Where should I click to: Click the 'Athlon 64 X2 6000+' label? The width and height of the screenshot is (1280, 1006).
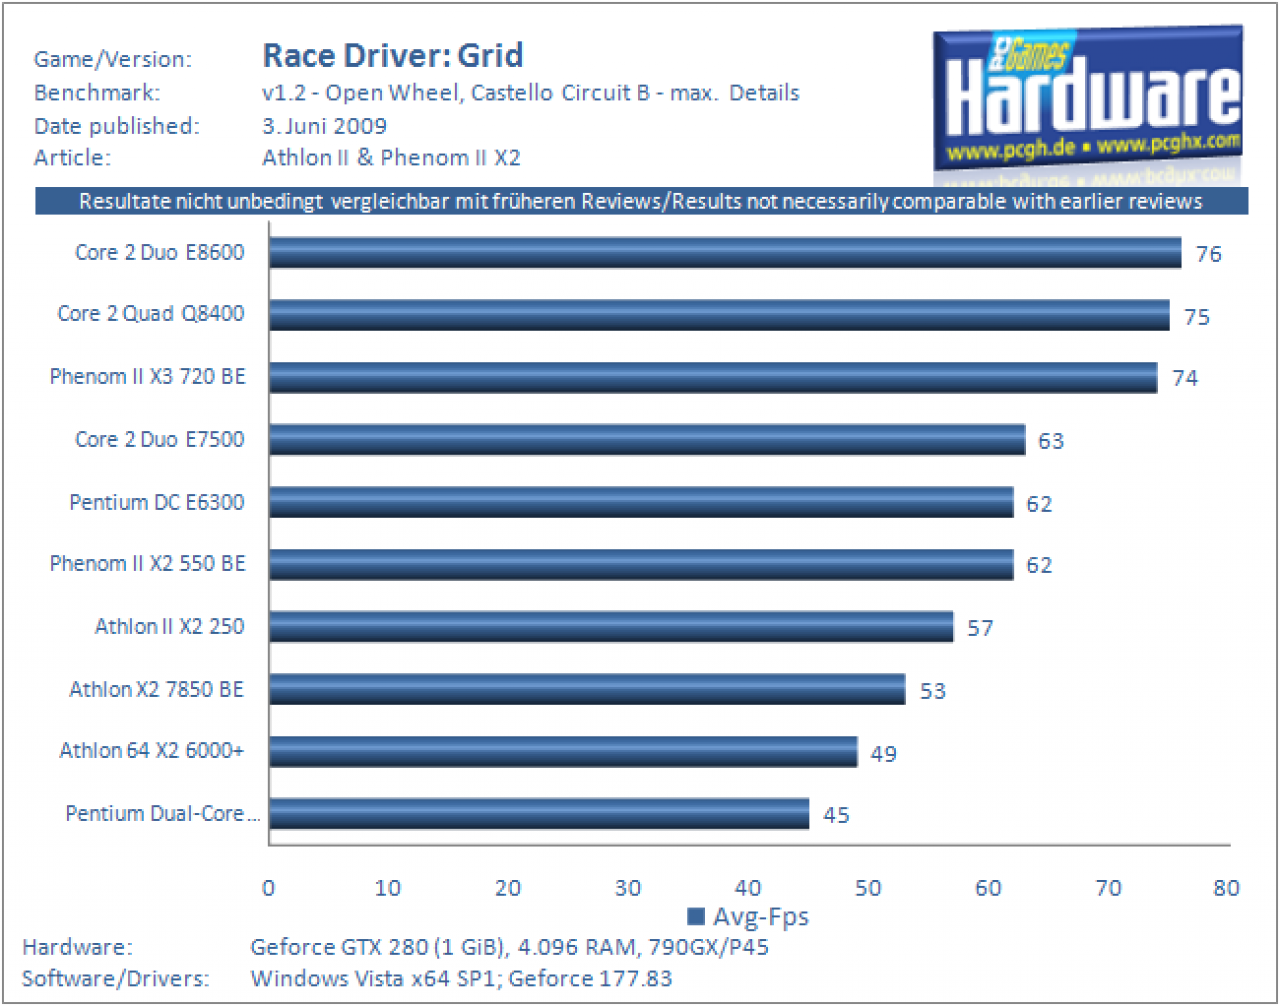(x=152, y=751)
